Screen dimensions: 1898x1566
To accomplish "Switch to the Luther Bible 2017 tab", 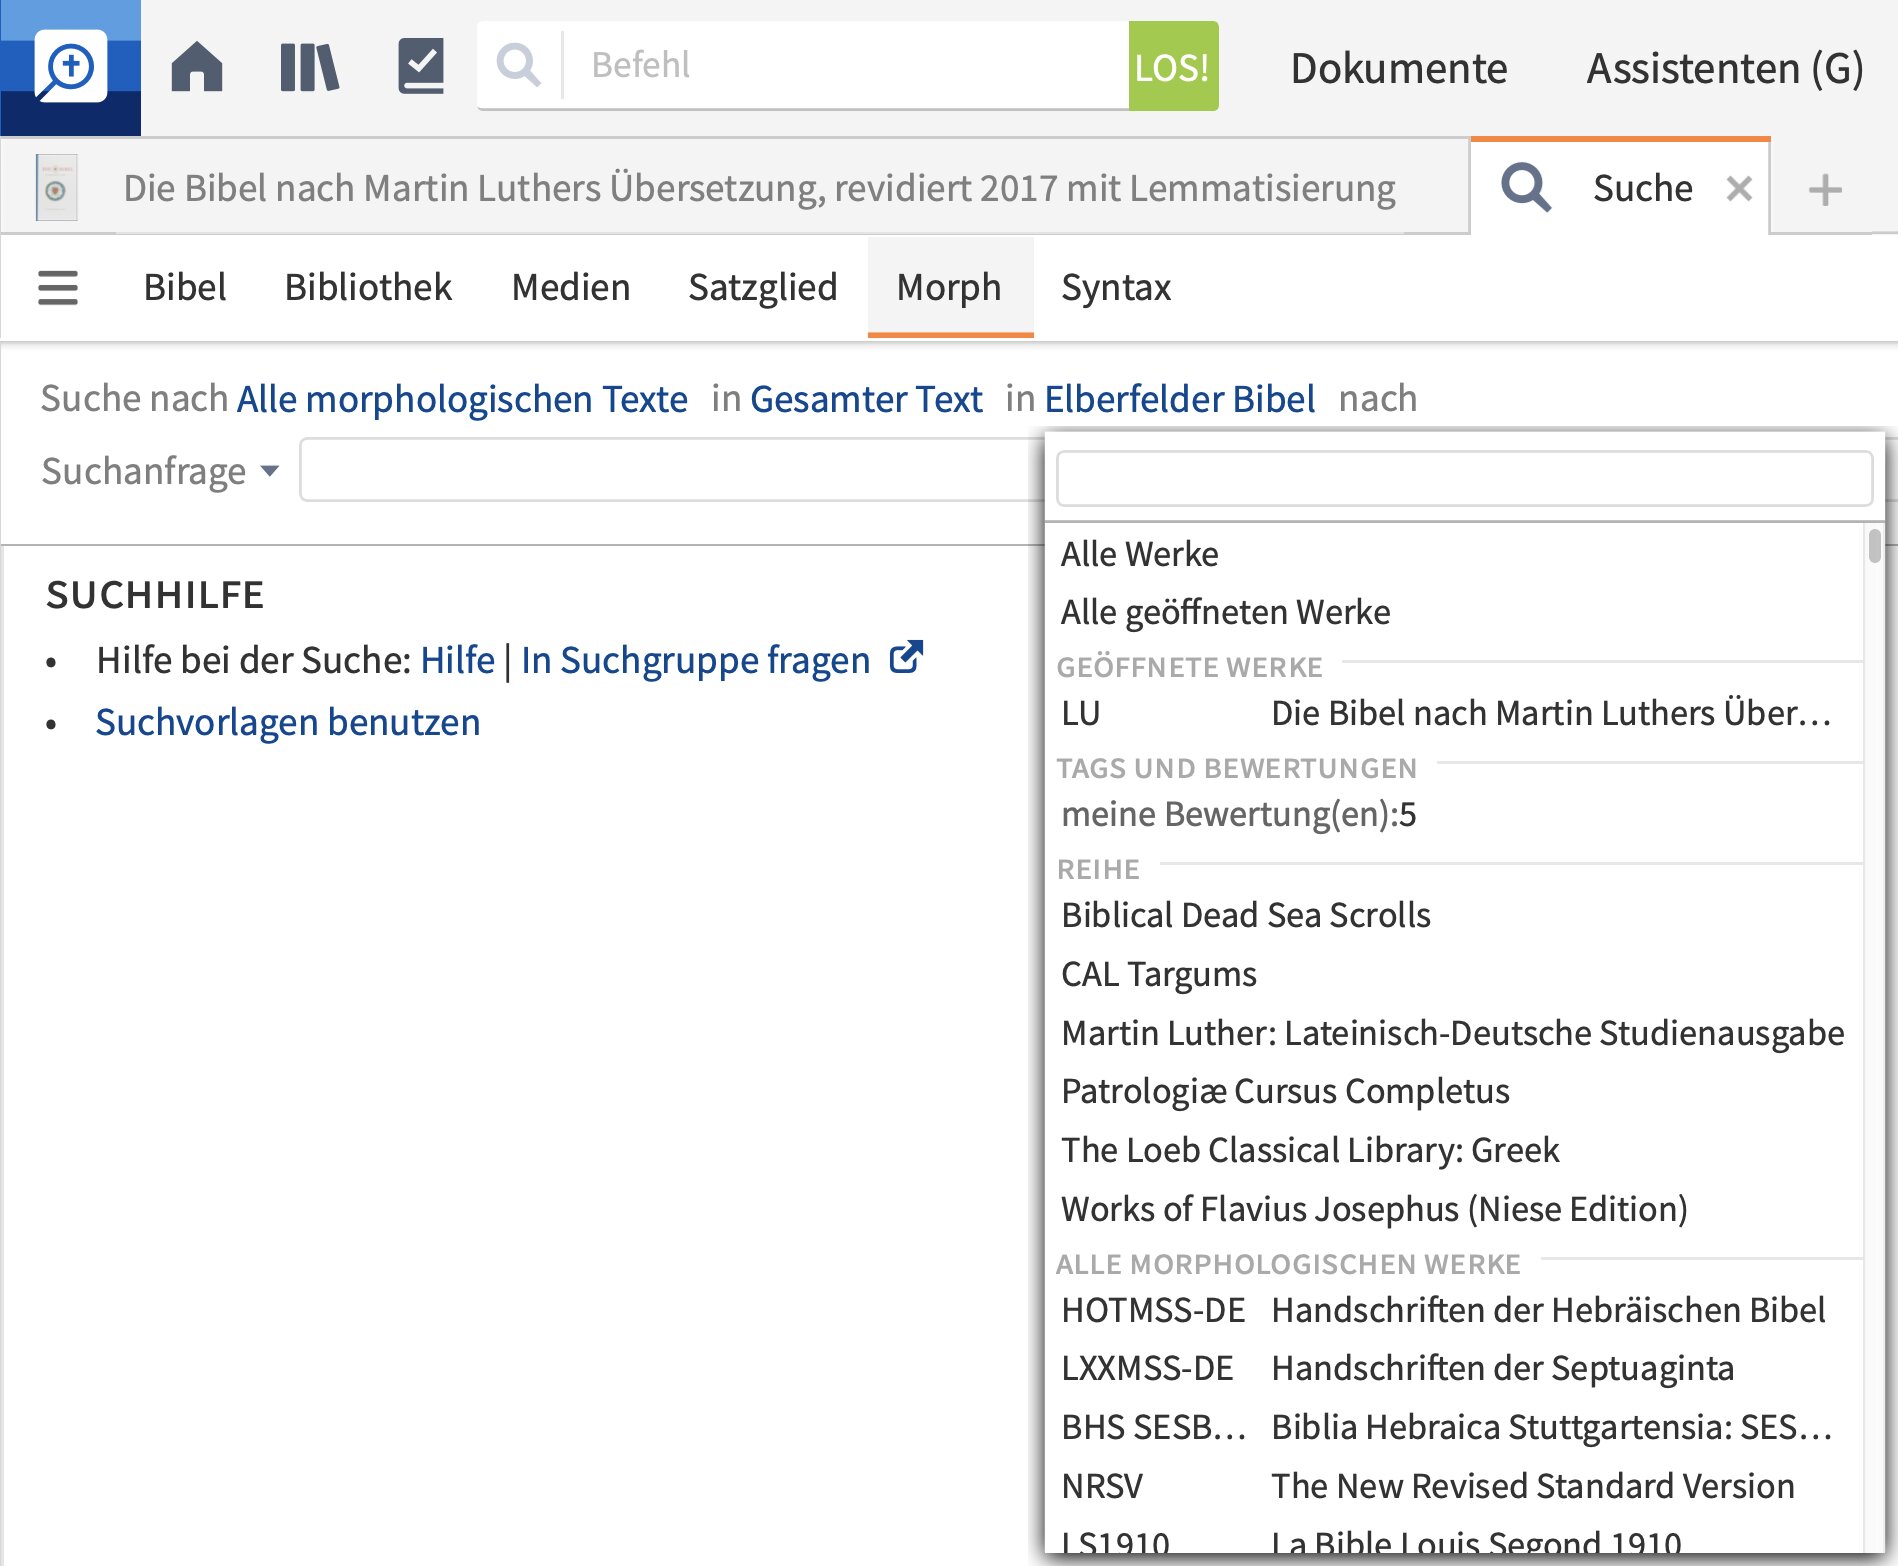I will 736,188.
